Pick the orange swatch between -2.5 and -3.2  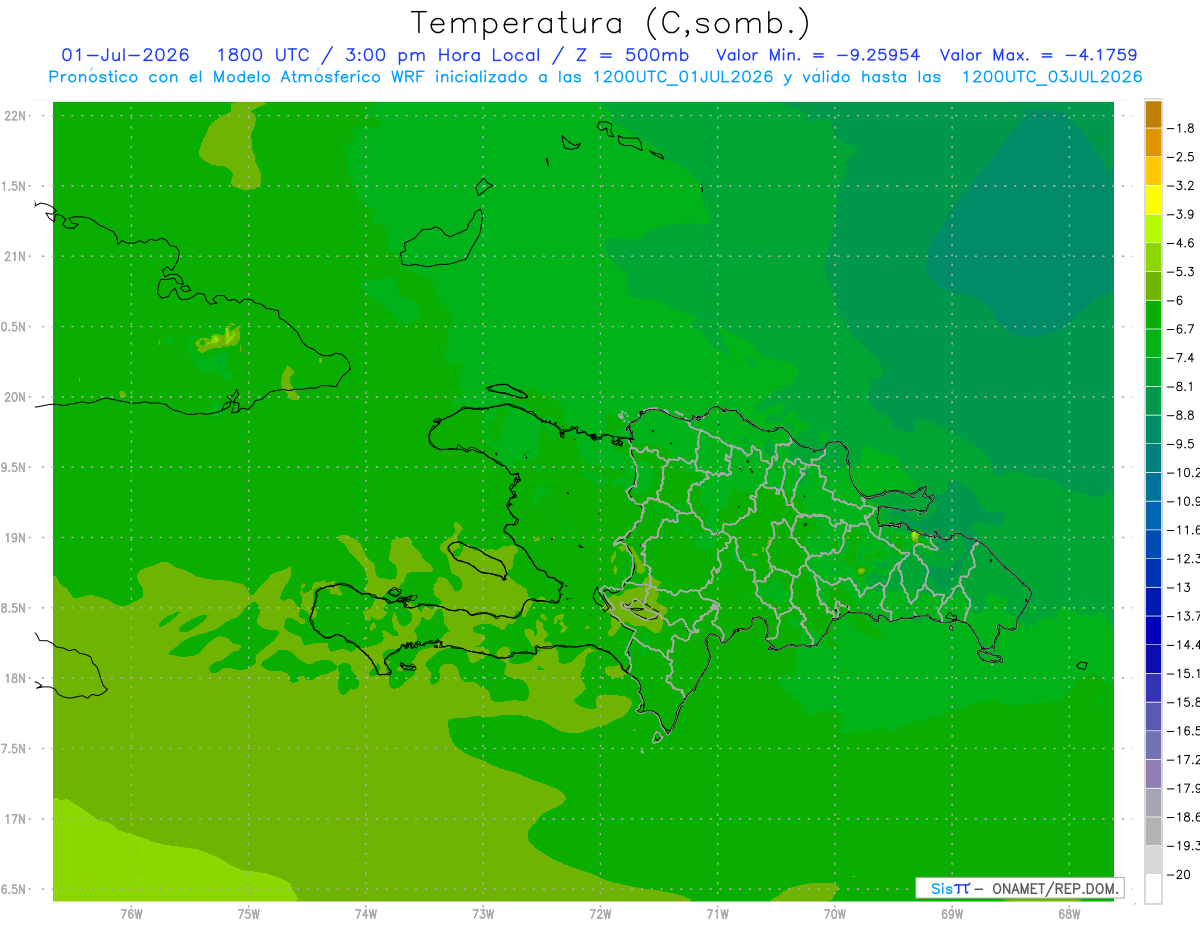tap(1153, 171)
